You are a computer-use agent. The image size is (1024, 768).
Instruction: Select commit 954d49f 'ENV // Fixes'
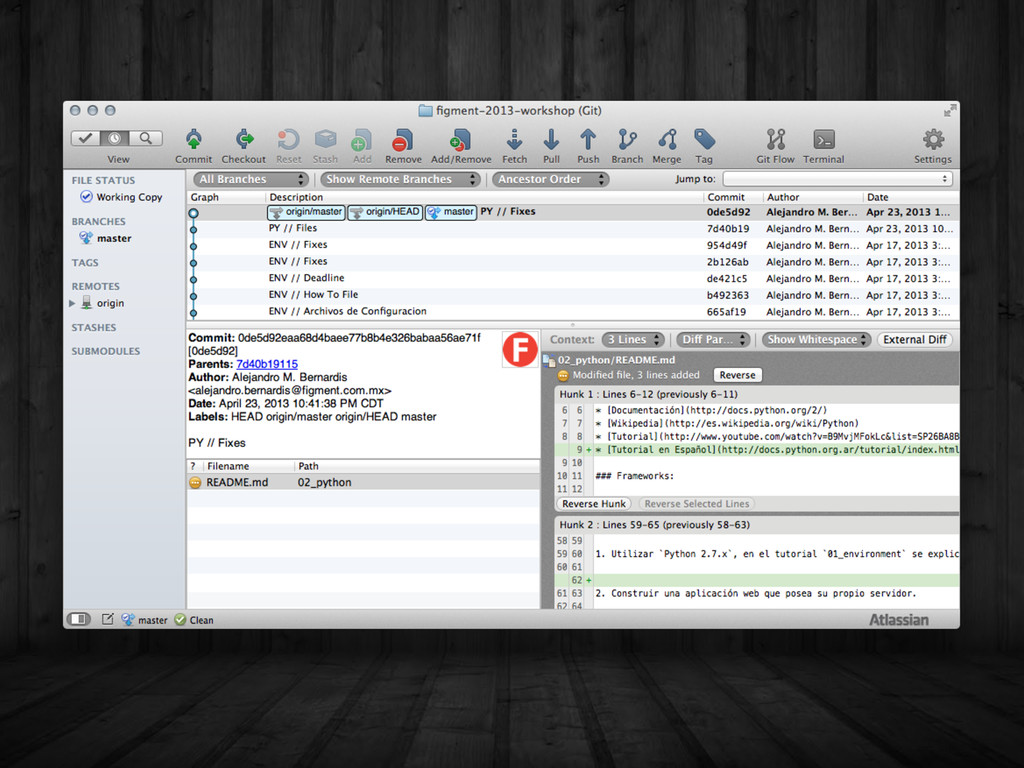573,245
